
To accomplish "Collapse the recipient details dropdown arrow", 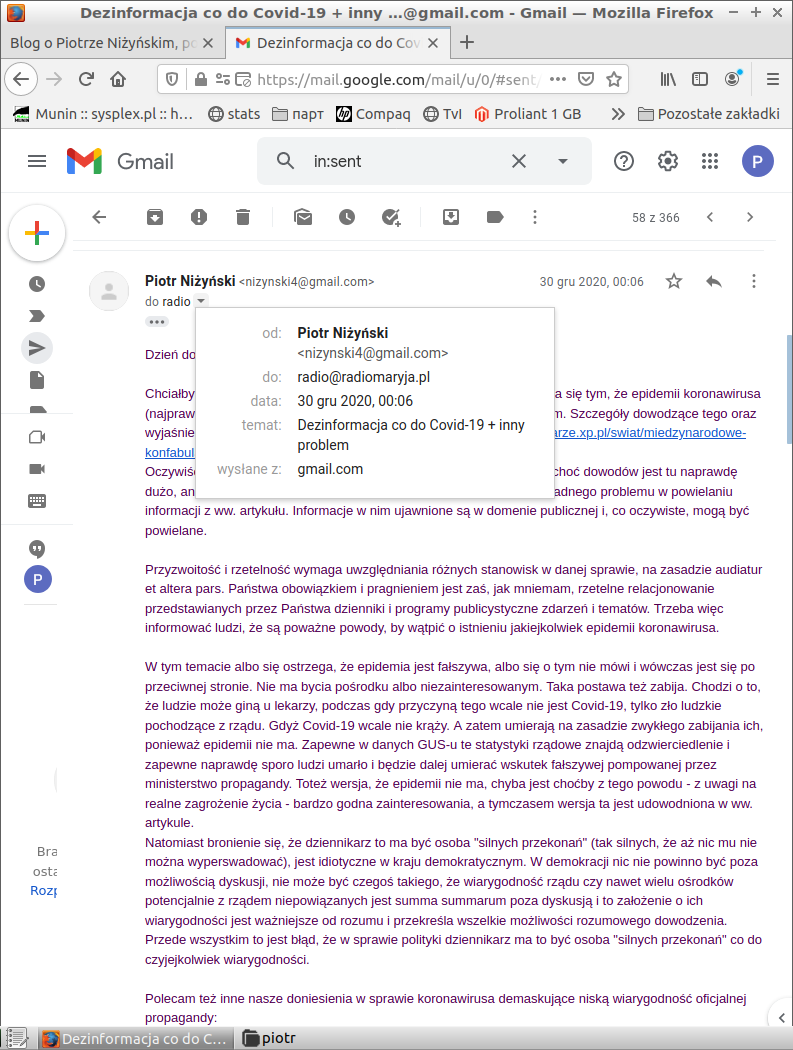I will (x=201, y=301).
